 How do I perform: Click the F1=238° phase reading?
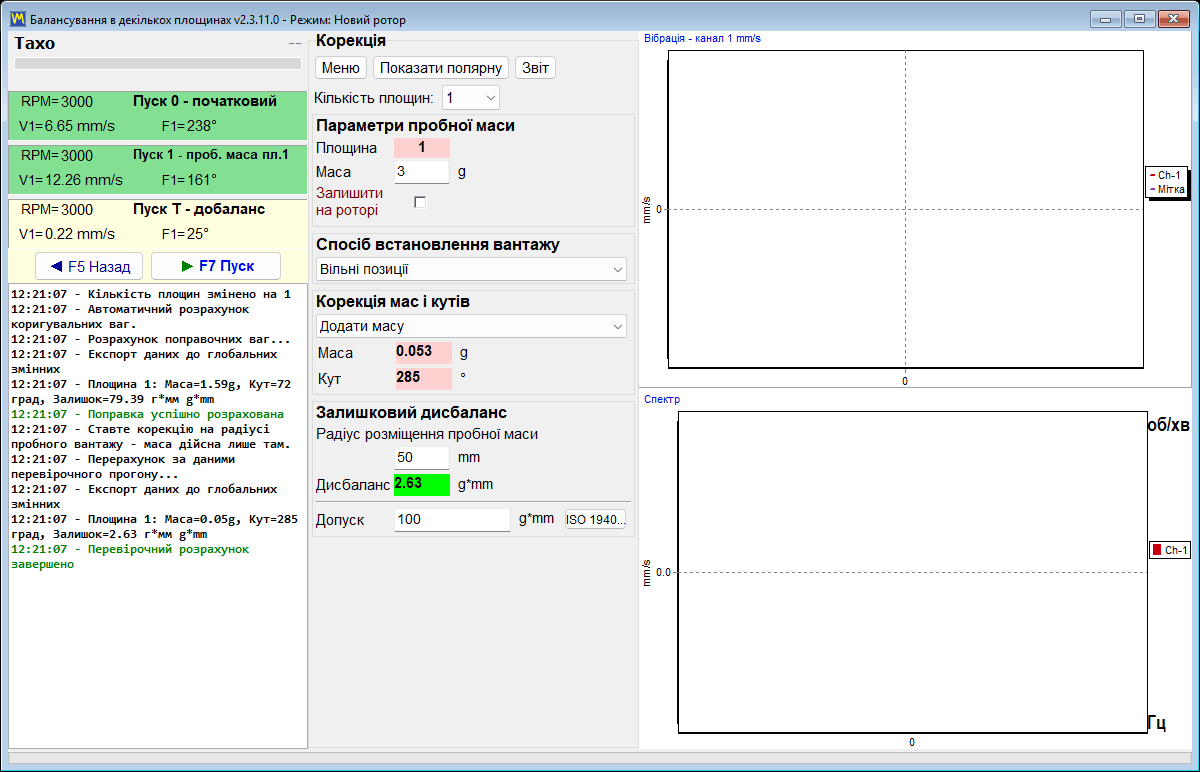[189, 126]
